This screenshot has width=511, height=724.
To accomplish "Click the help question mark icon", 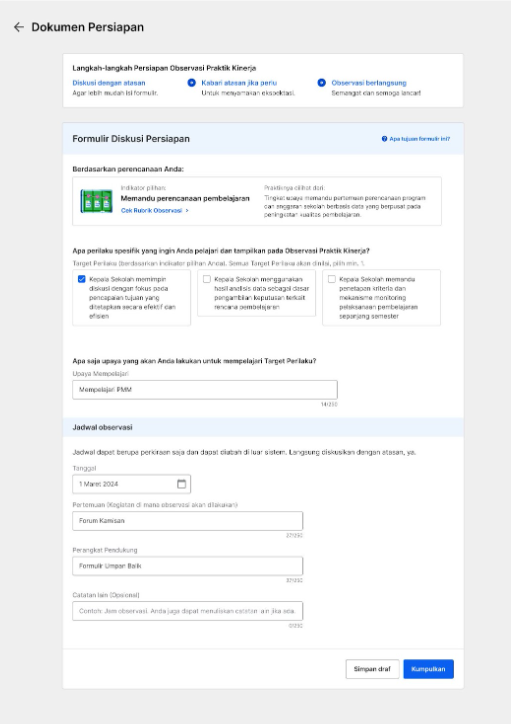I will (384, 139).
